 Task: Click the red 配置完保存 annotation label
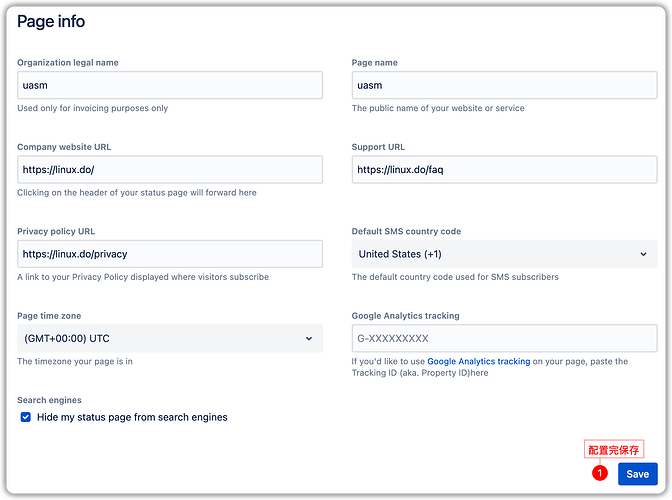point(614,450)
